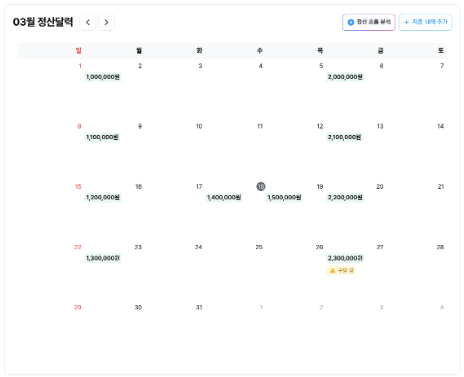Open the 정산 흐름 분석 button
This screenshot has width=464, height=377.
click(369, 22)
